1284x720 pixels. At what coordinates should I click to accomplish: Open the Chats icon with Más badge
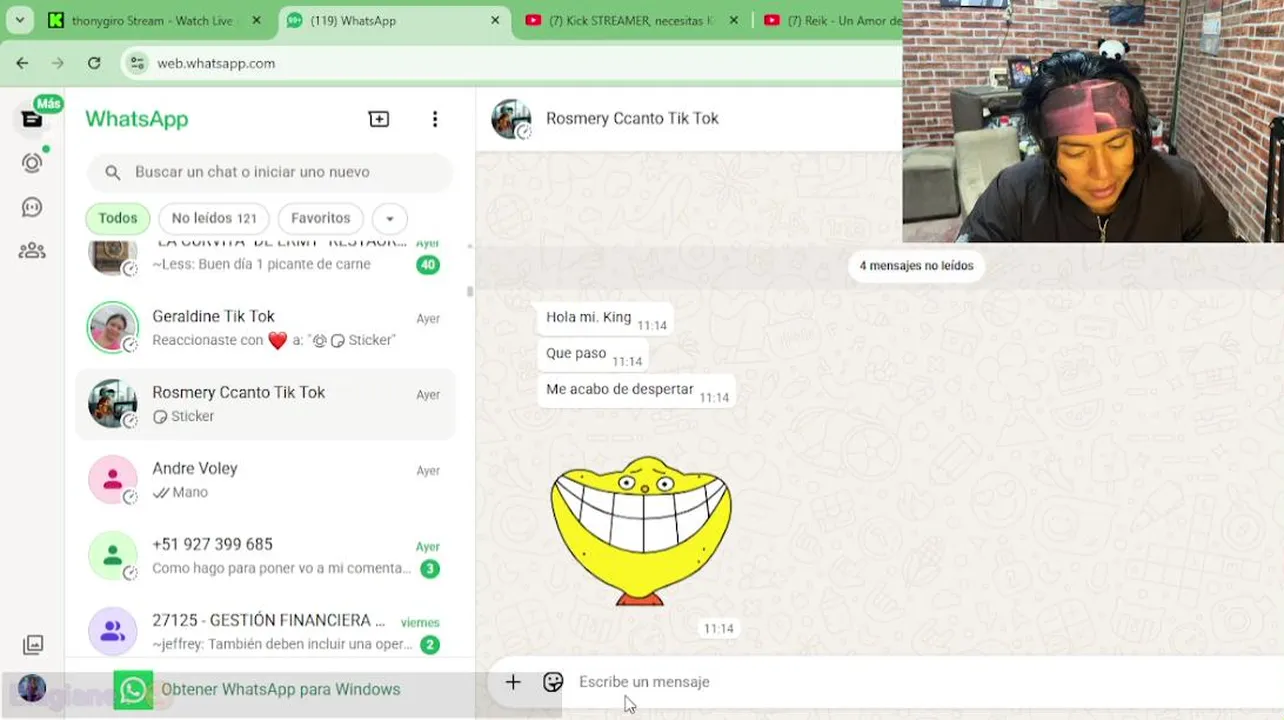point(32,119)
